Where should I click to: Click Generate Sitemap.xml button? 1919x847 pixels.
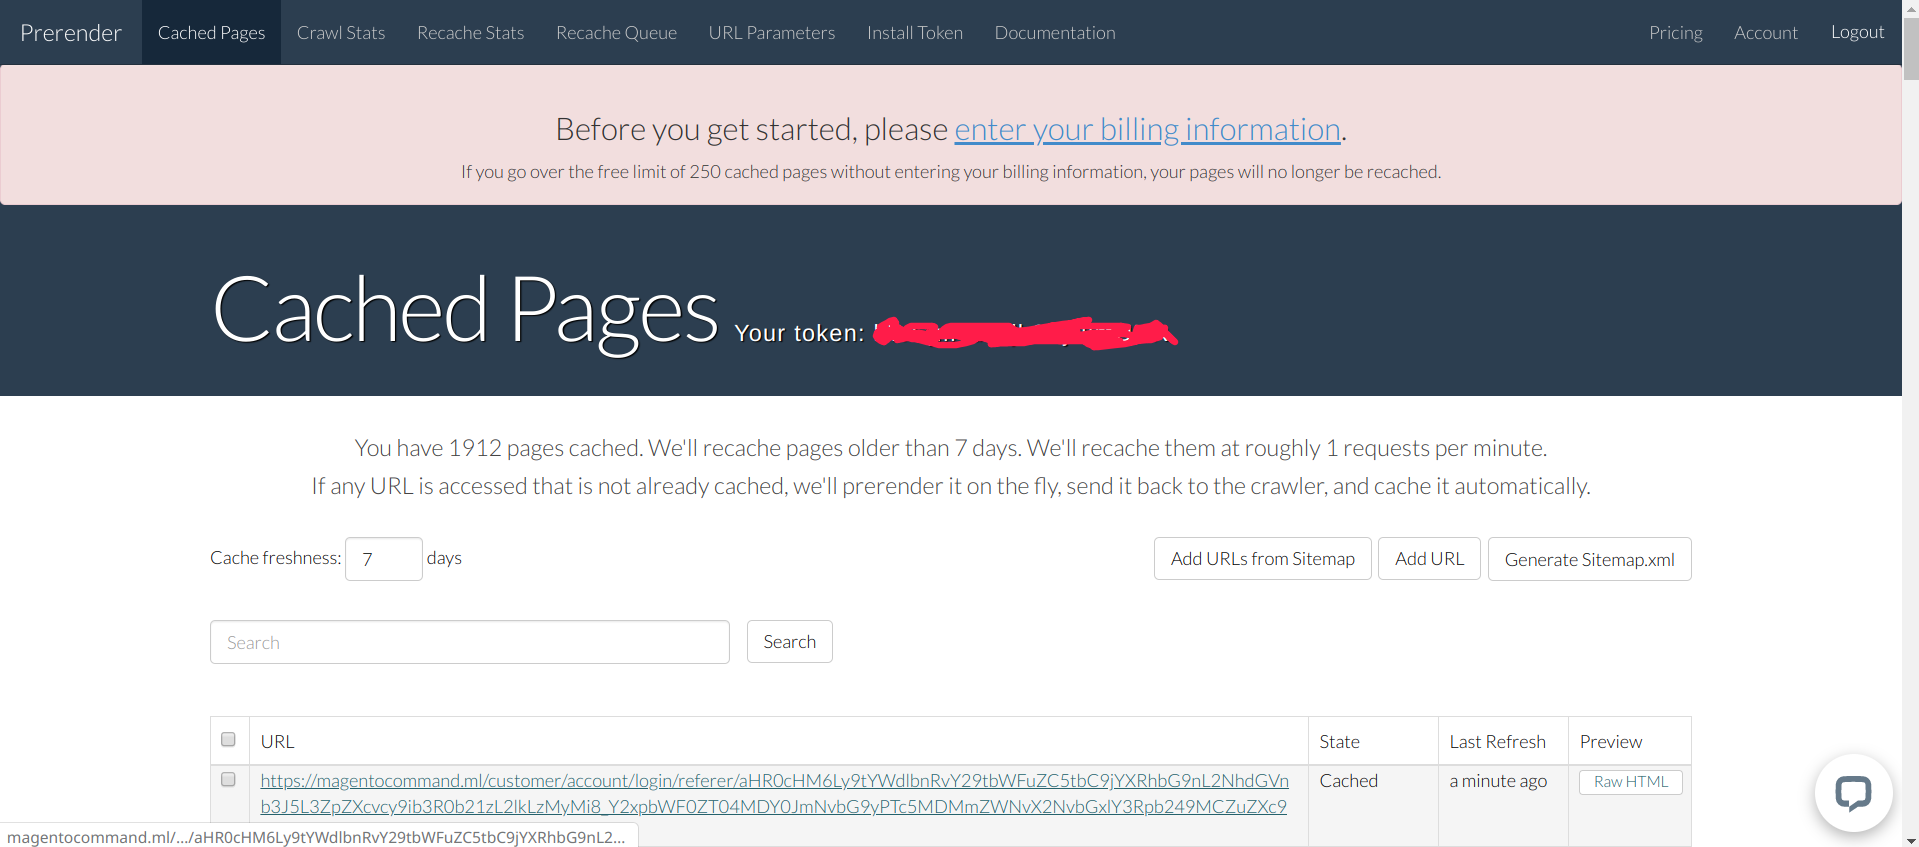[1589, 559]
